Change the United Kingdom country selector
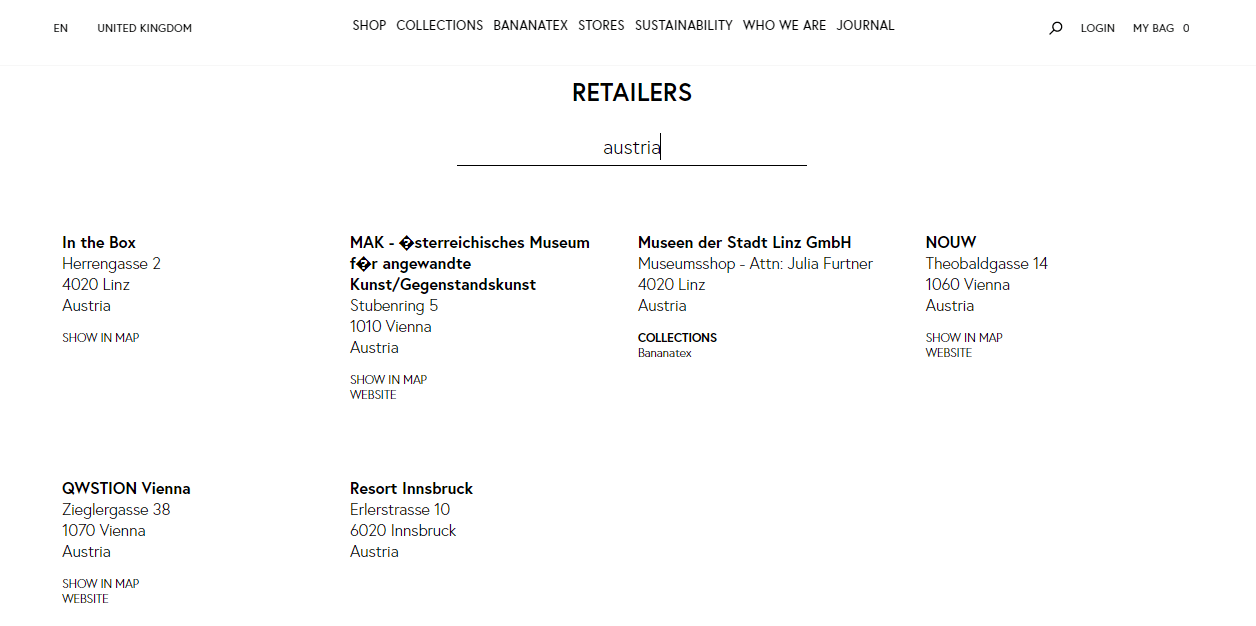 click(144, 28)
